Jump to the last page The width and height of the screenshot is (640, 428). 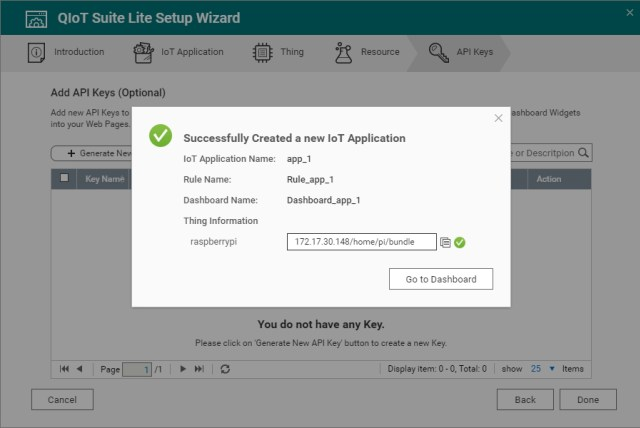pyautogui.click(x=199, y=369)
